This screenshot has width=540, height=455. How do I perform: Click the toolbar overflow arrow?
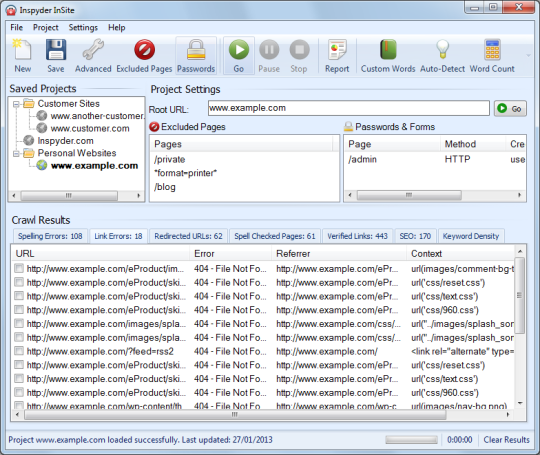[x=529, y=55]
